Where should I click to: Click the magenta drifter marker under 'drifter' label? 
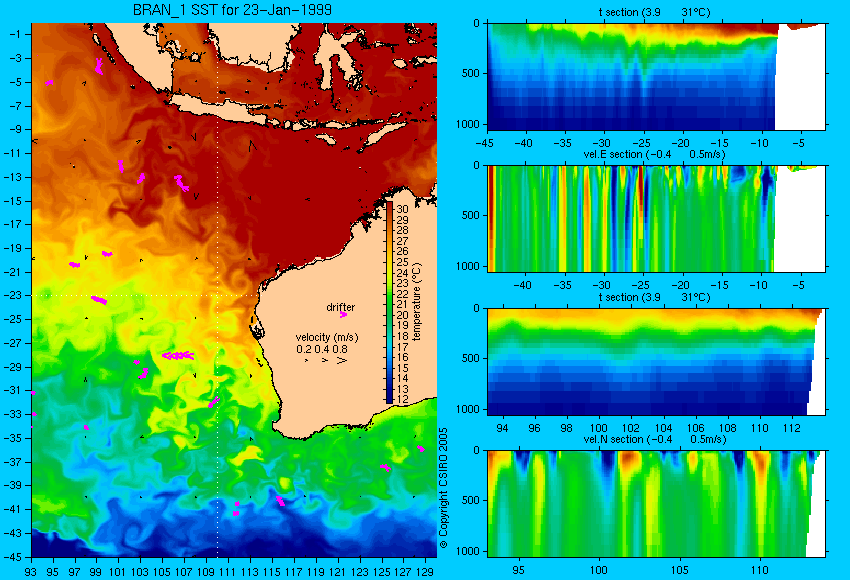pyautogui.click(x=343, y=314)
